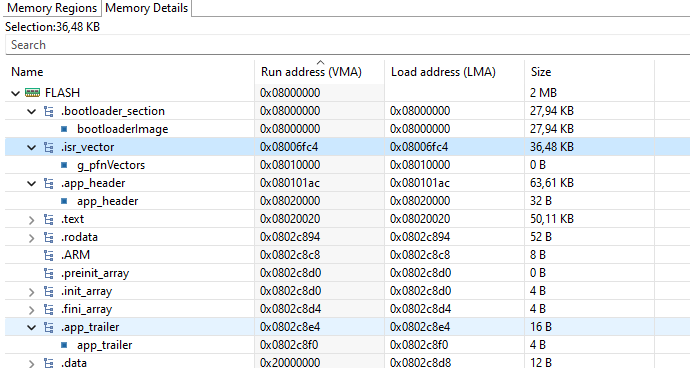Click the .bootloader_section section icon

point(48,111)
